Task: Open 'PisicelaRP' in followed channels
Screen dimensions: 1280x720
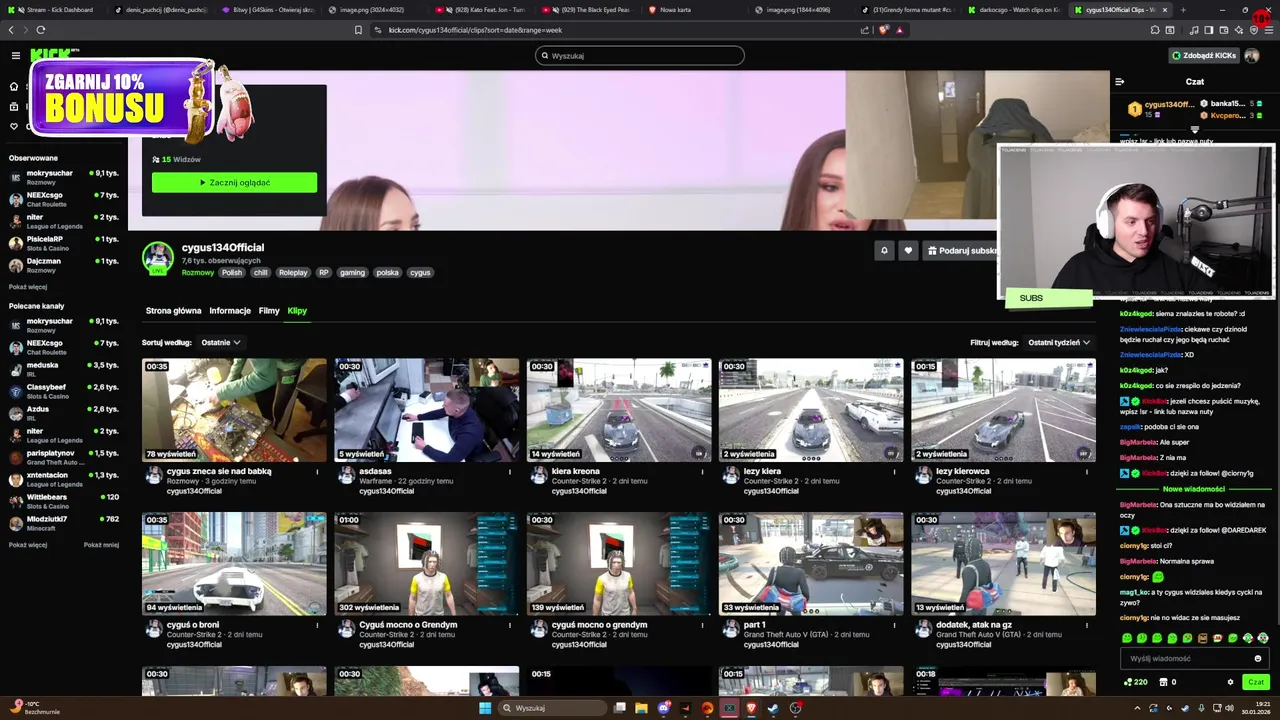Action: [64, 243]
